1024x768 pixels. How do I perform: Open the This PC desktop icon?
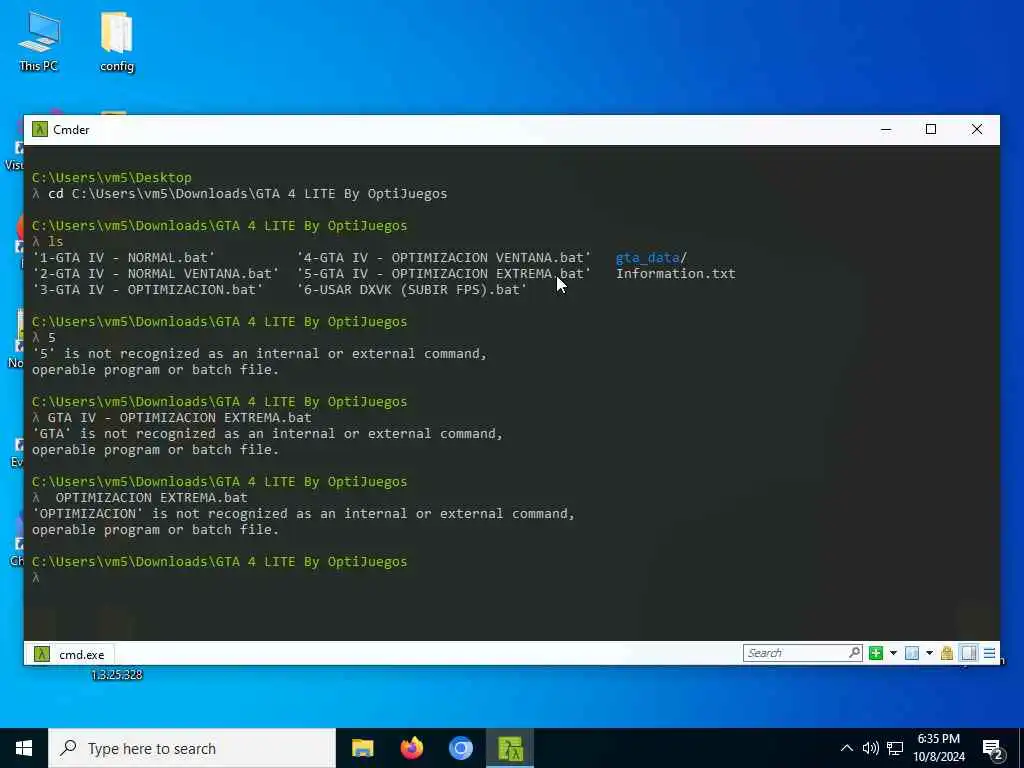pyautogui.click(x=39, y=42)
